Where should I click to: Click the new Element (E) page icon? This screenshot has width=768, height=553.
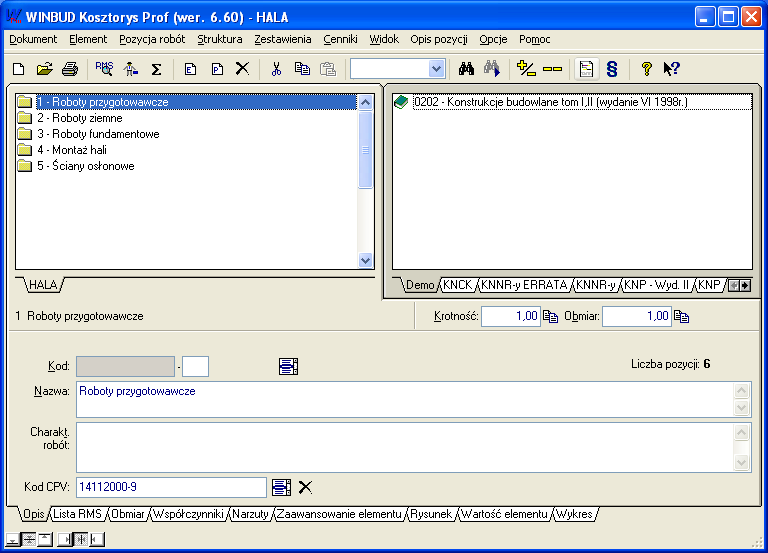coord(191,69)
